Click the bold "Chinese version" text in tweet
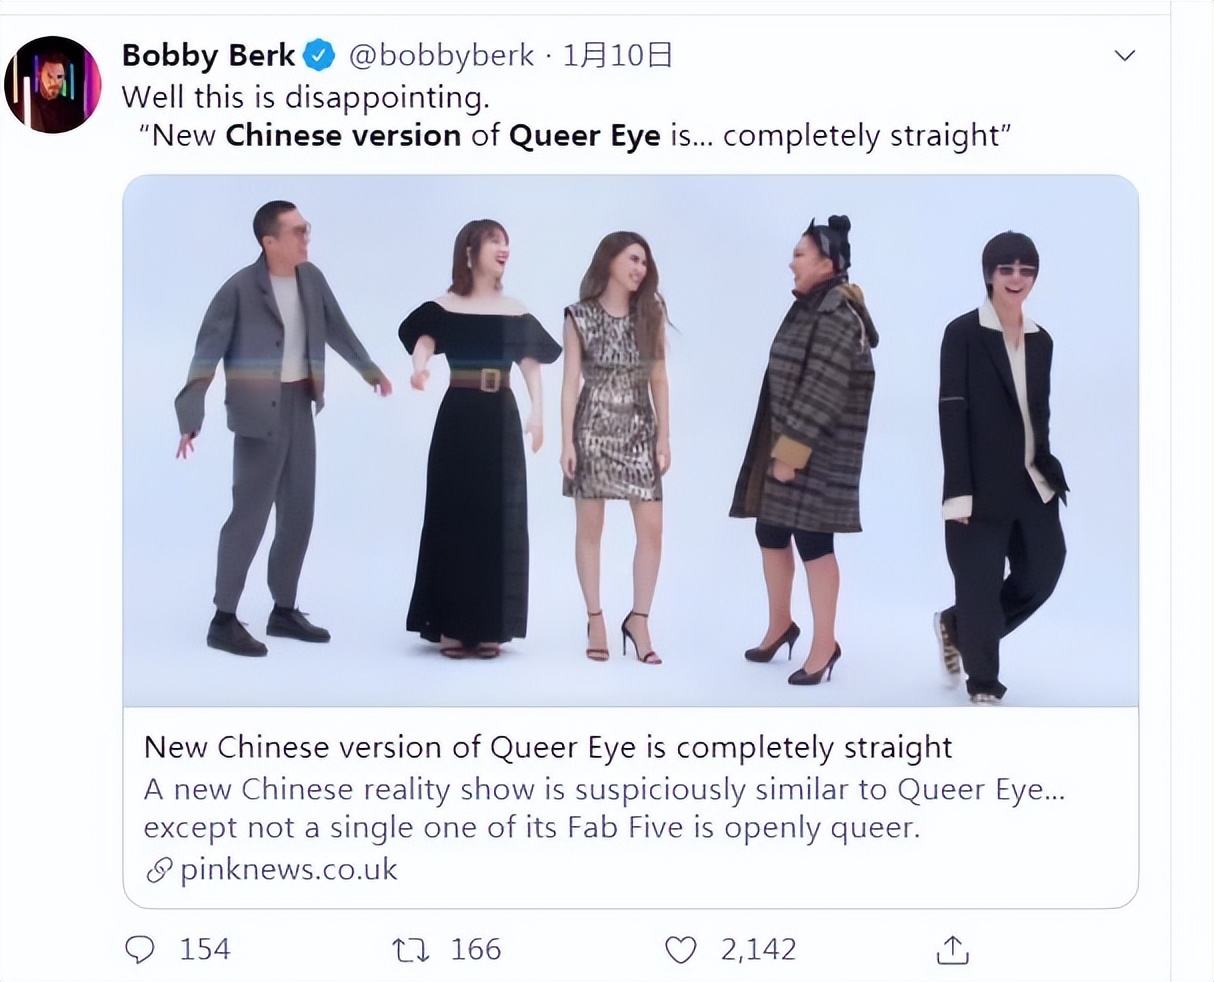1214x982 pixels. [x=343, y=135]
